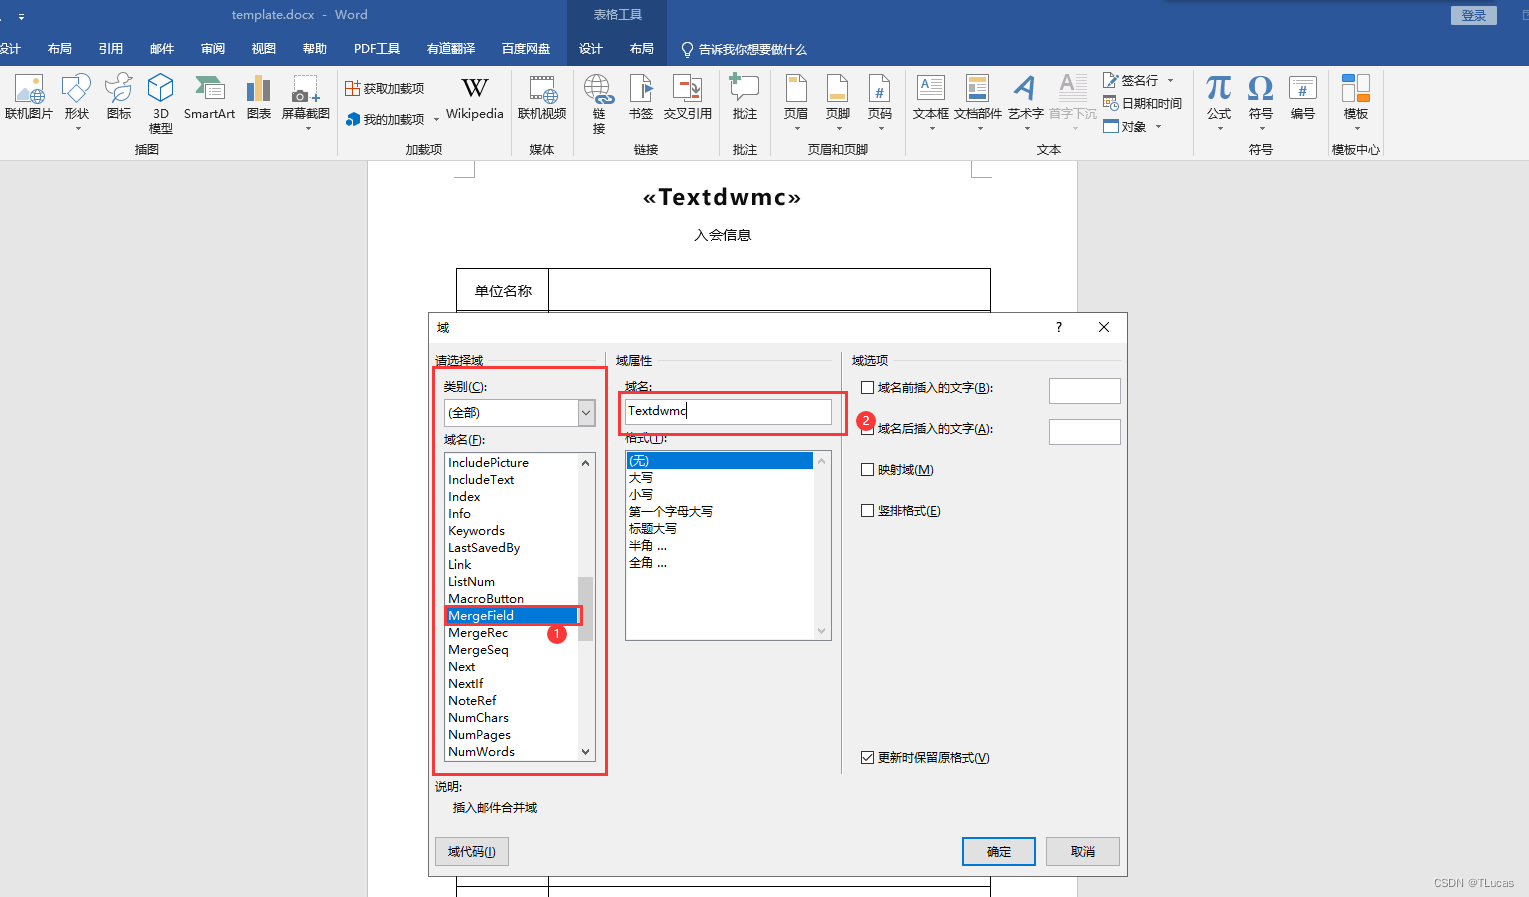The height and width of the screenshot is (897, 1529).
Task: Insert a Symbol (符号)
Action: click(x=1261, y=101)
